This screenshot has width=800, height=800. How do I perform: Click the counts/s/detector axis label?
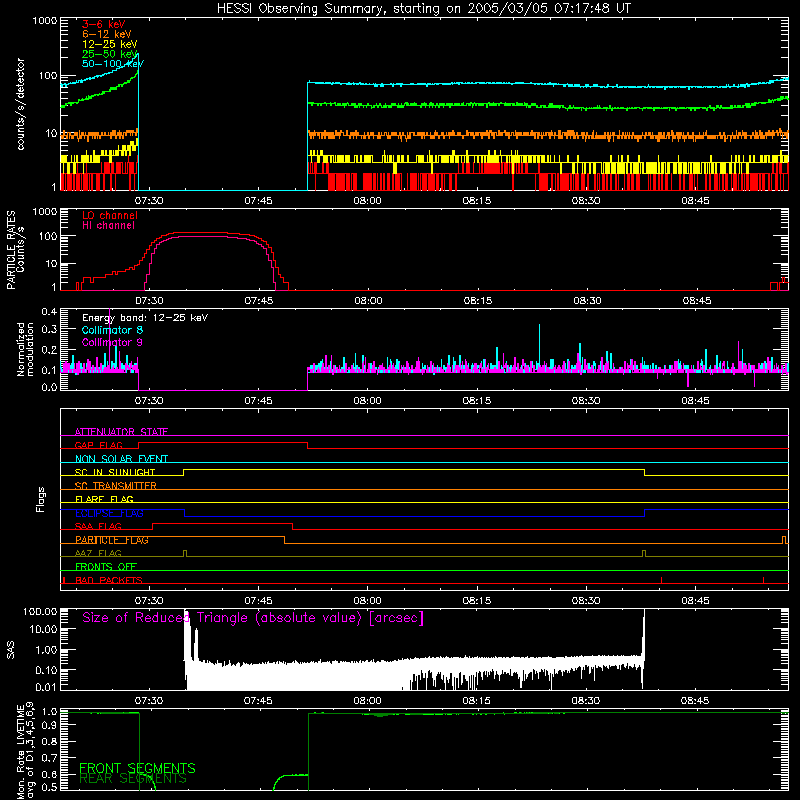pos(20,104)
